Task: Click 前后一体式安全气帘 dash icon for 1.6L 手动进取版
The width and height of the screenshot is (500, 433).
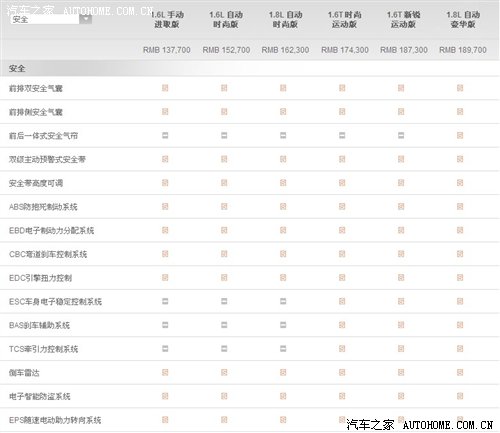Action: [165, 135]
